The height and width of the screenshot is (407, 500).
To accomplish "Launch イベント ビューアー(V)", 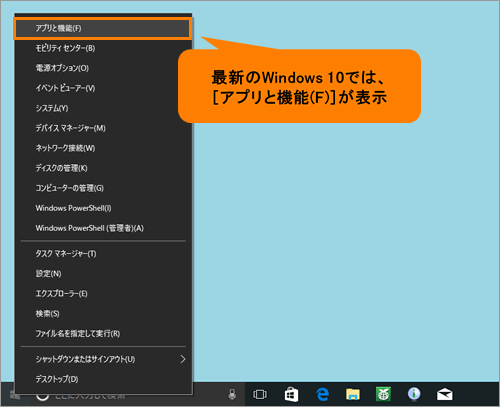I will (x=103, y=88).
